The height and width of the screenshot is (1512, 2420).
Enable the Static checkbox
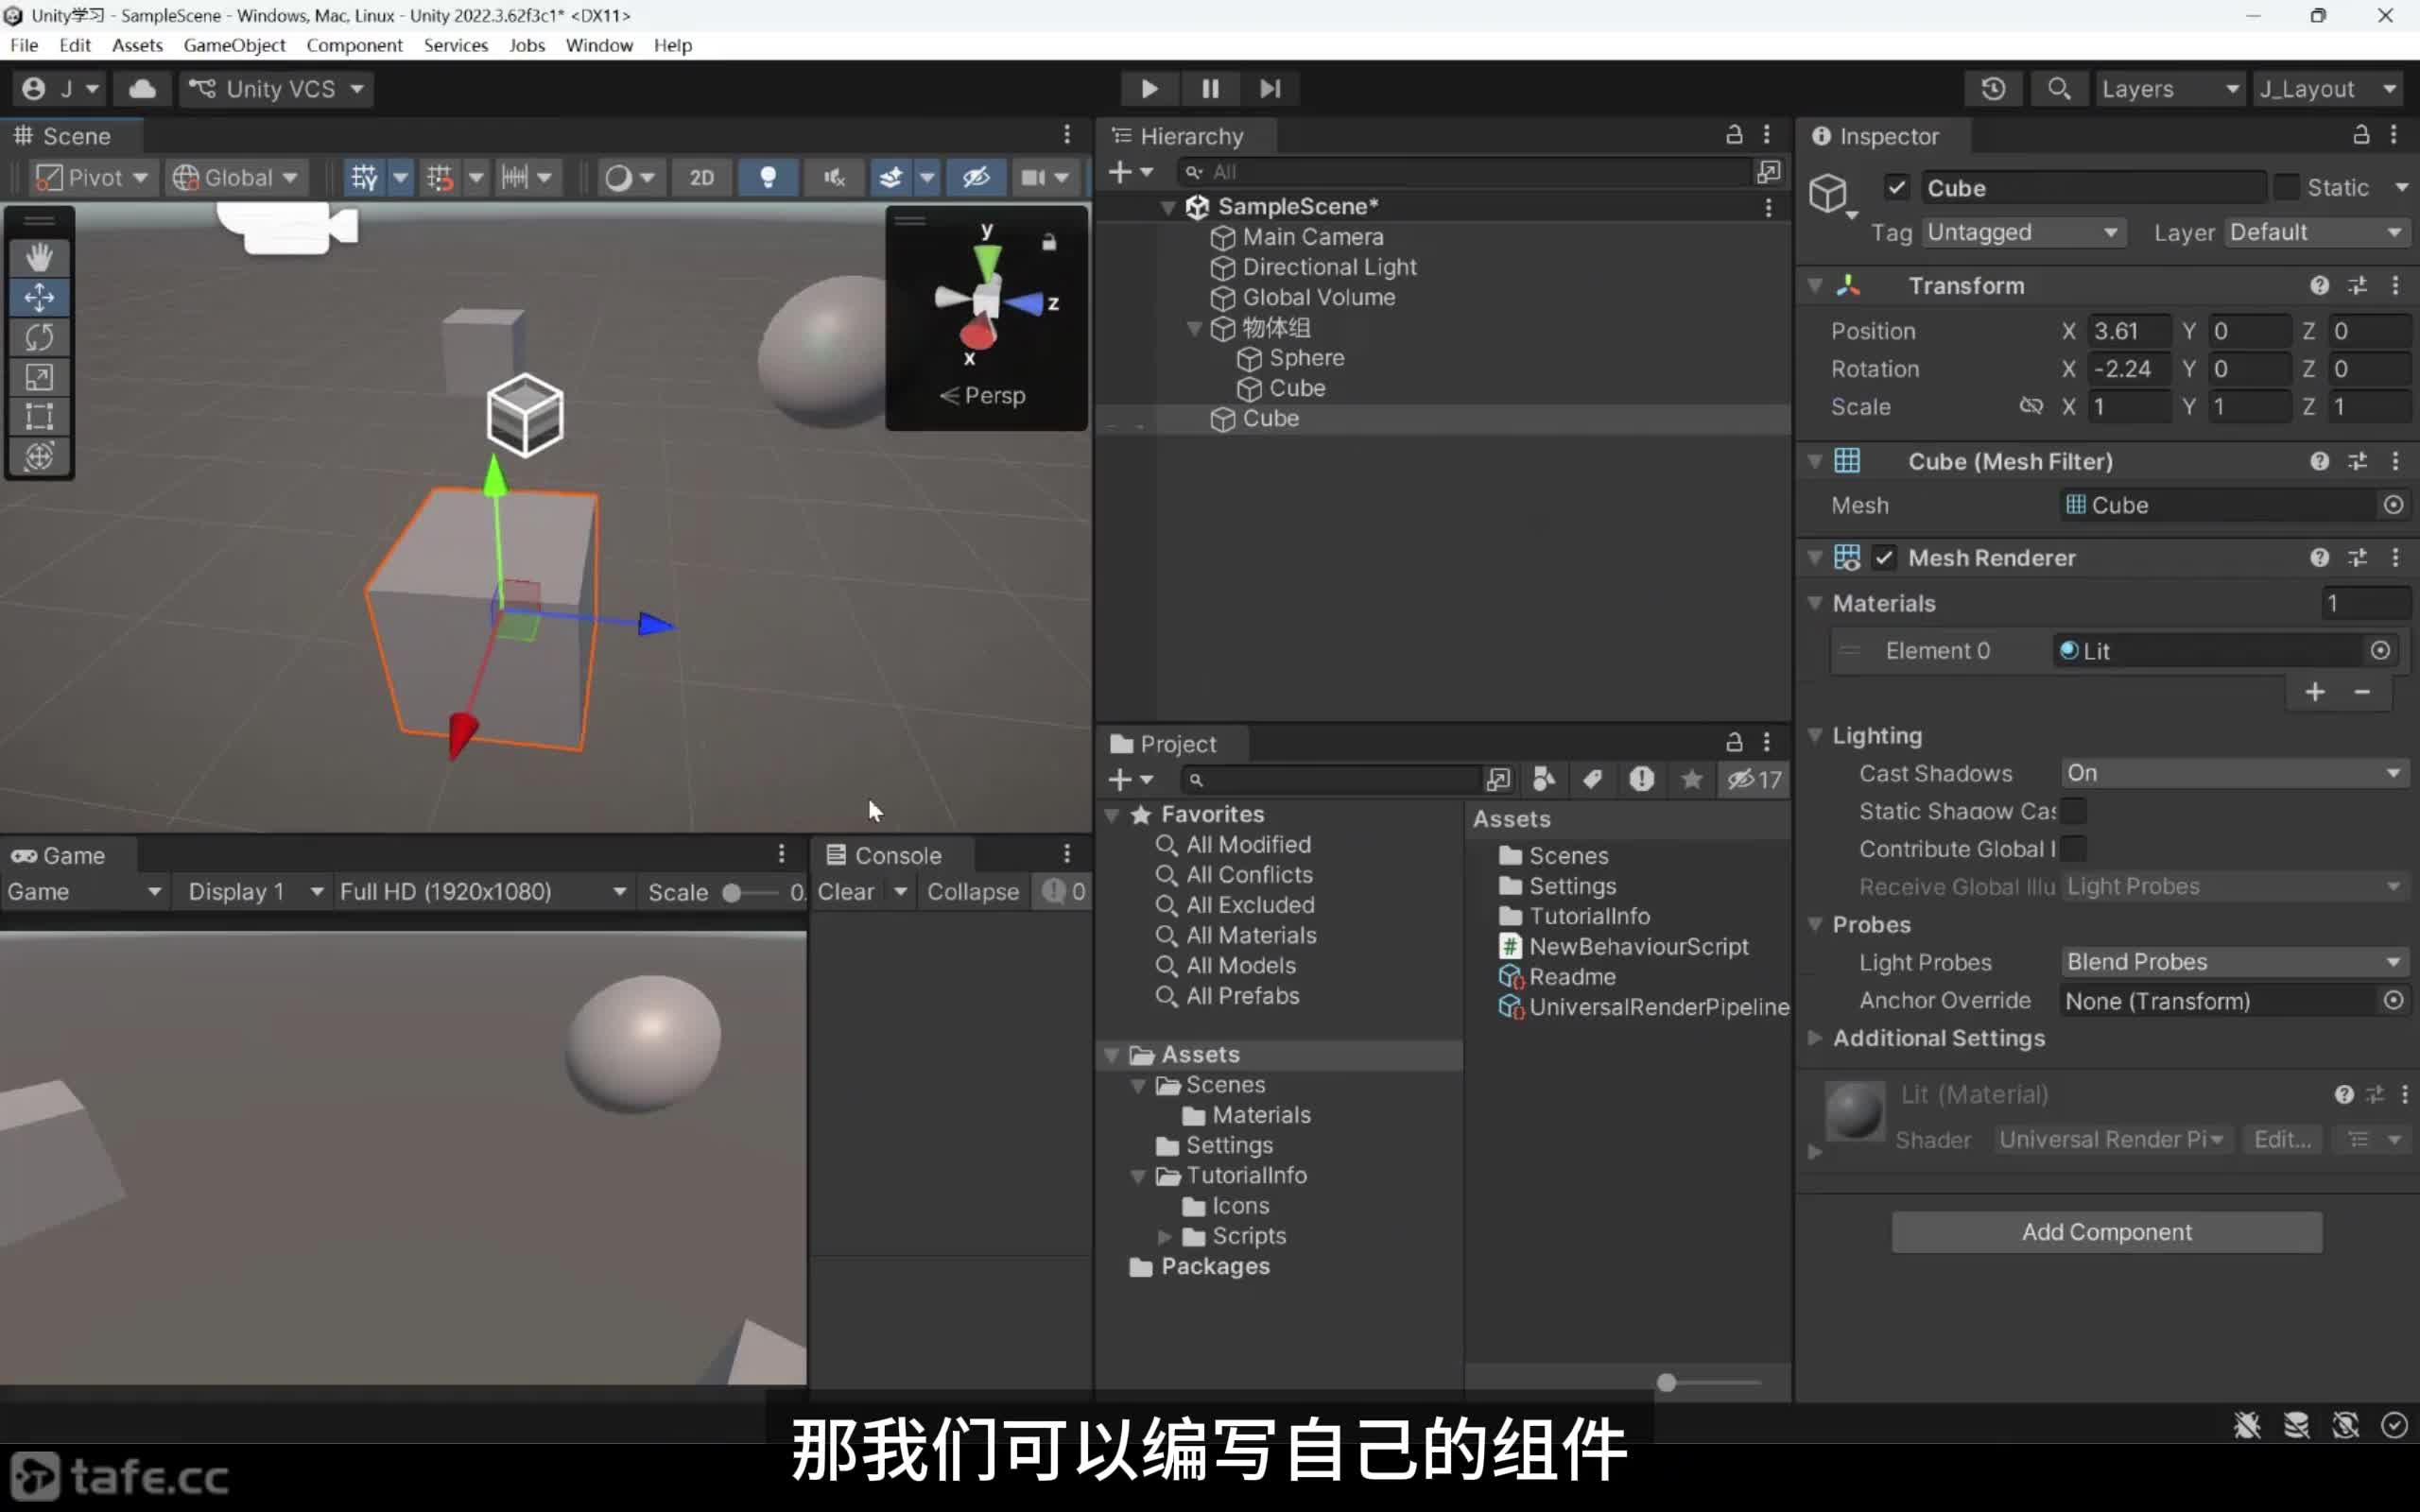pyautogui.click(x=2286, y=188)
